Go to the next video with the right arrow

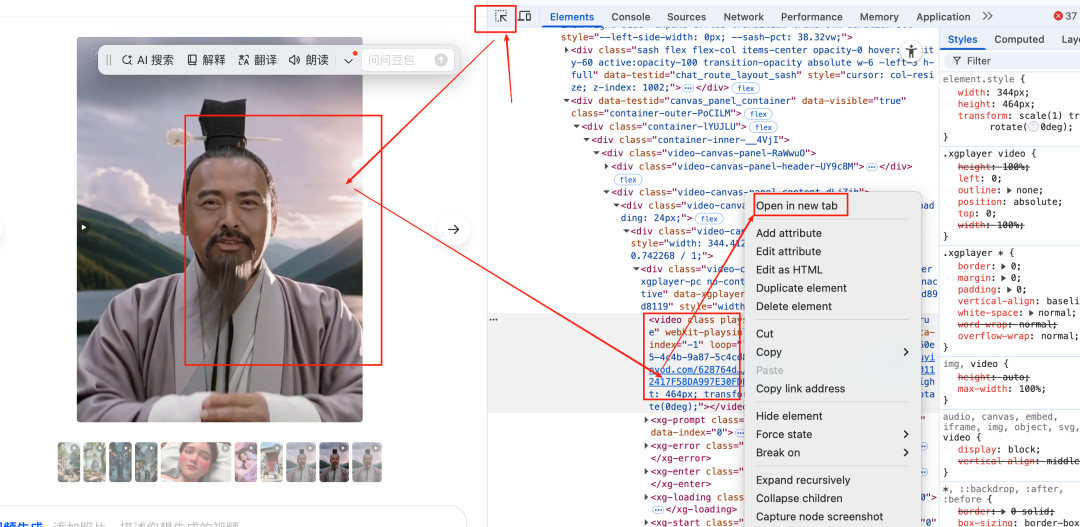tap(453, 229)
